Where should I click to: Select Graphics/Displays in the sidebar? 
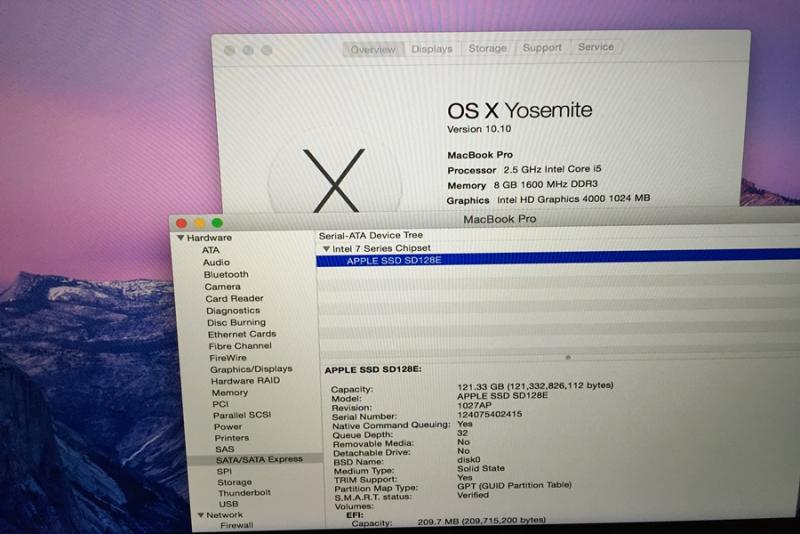point(251,369)
